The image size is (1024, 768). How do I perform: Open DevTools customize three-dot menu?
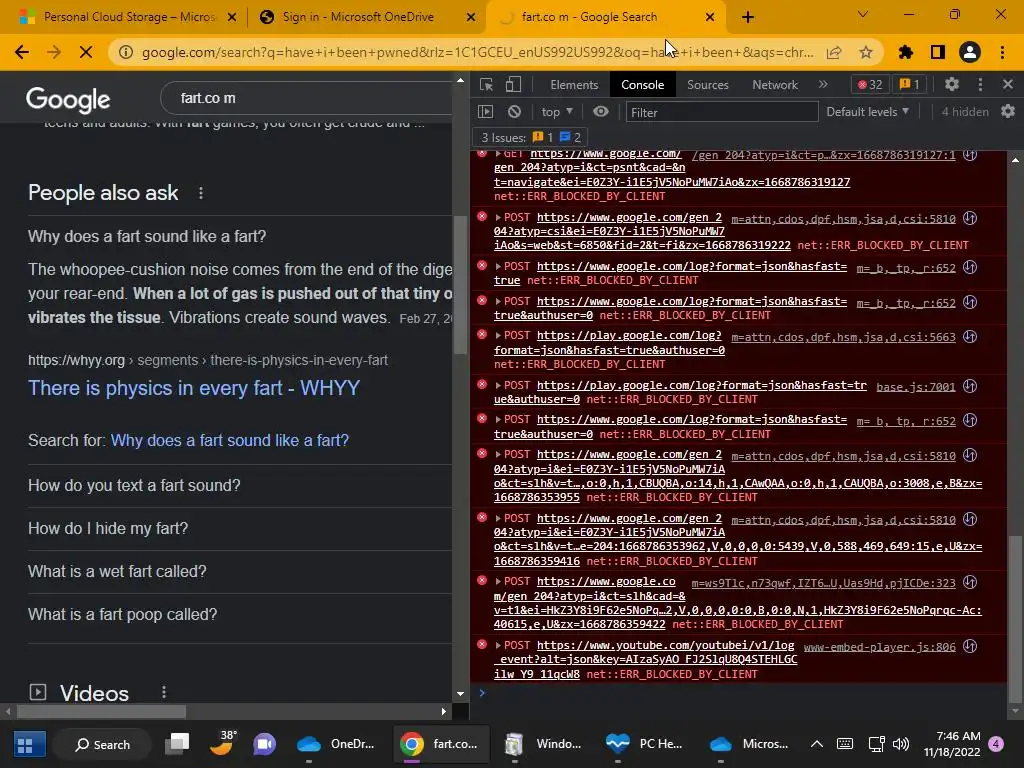(980, 84)
